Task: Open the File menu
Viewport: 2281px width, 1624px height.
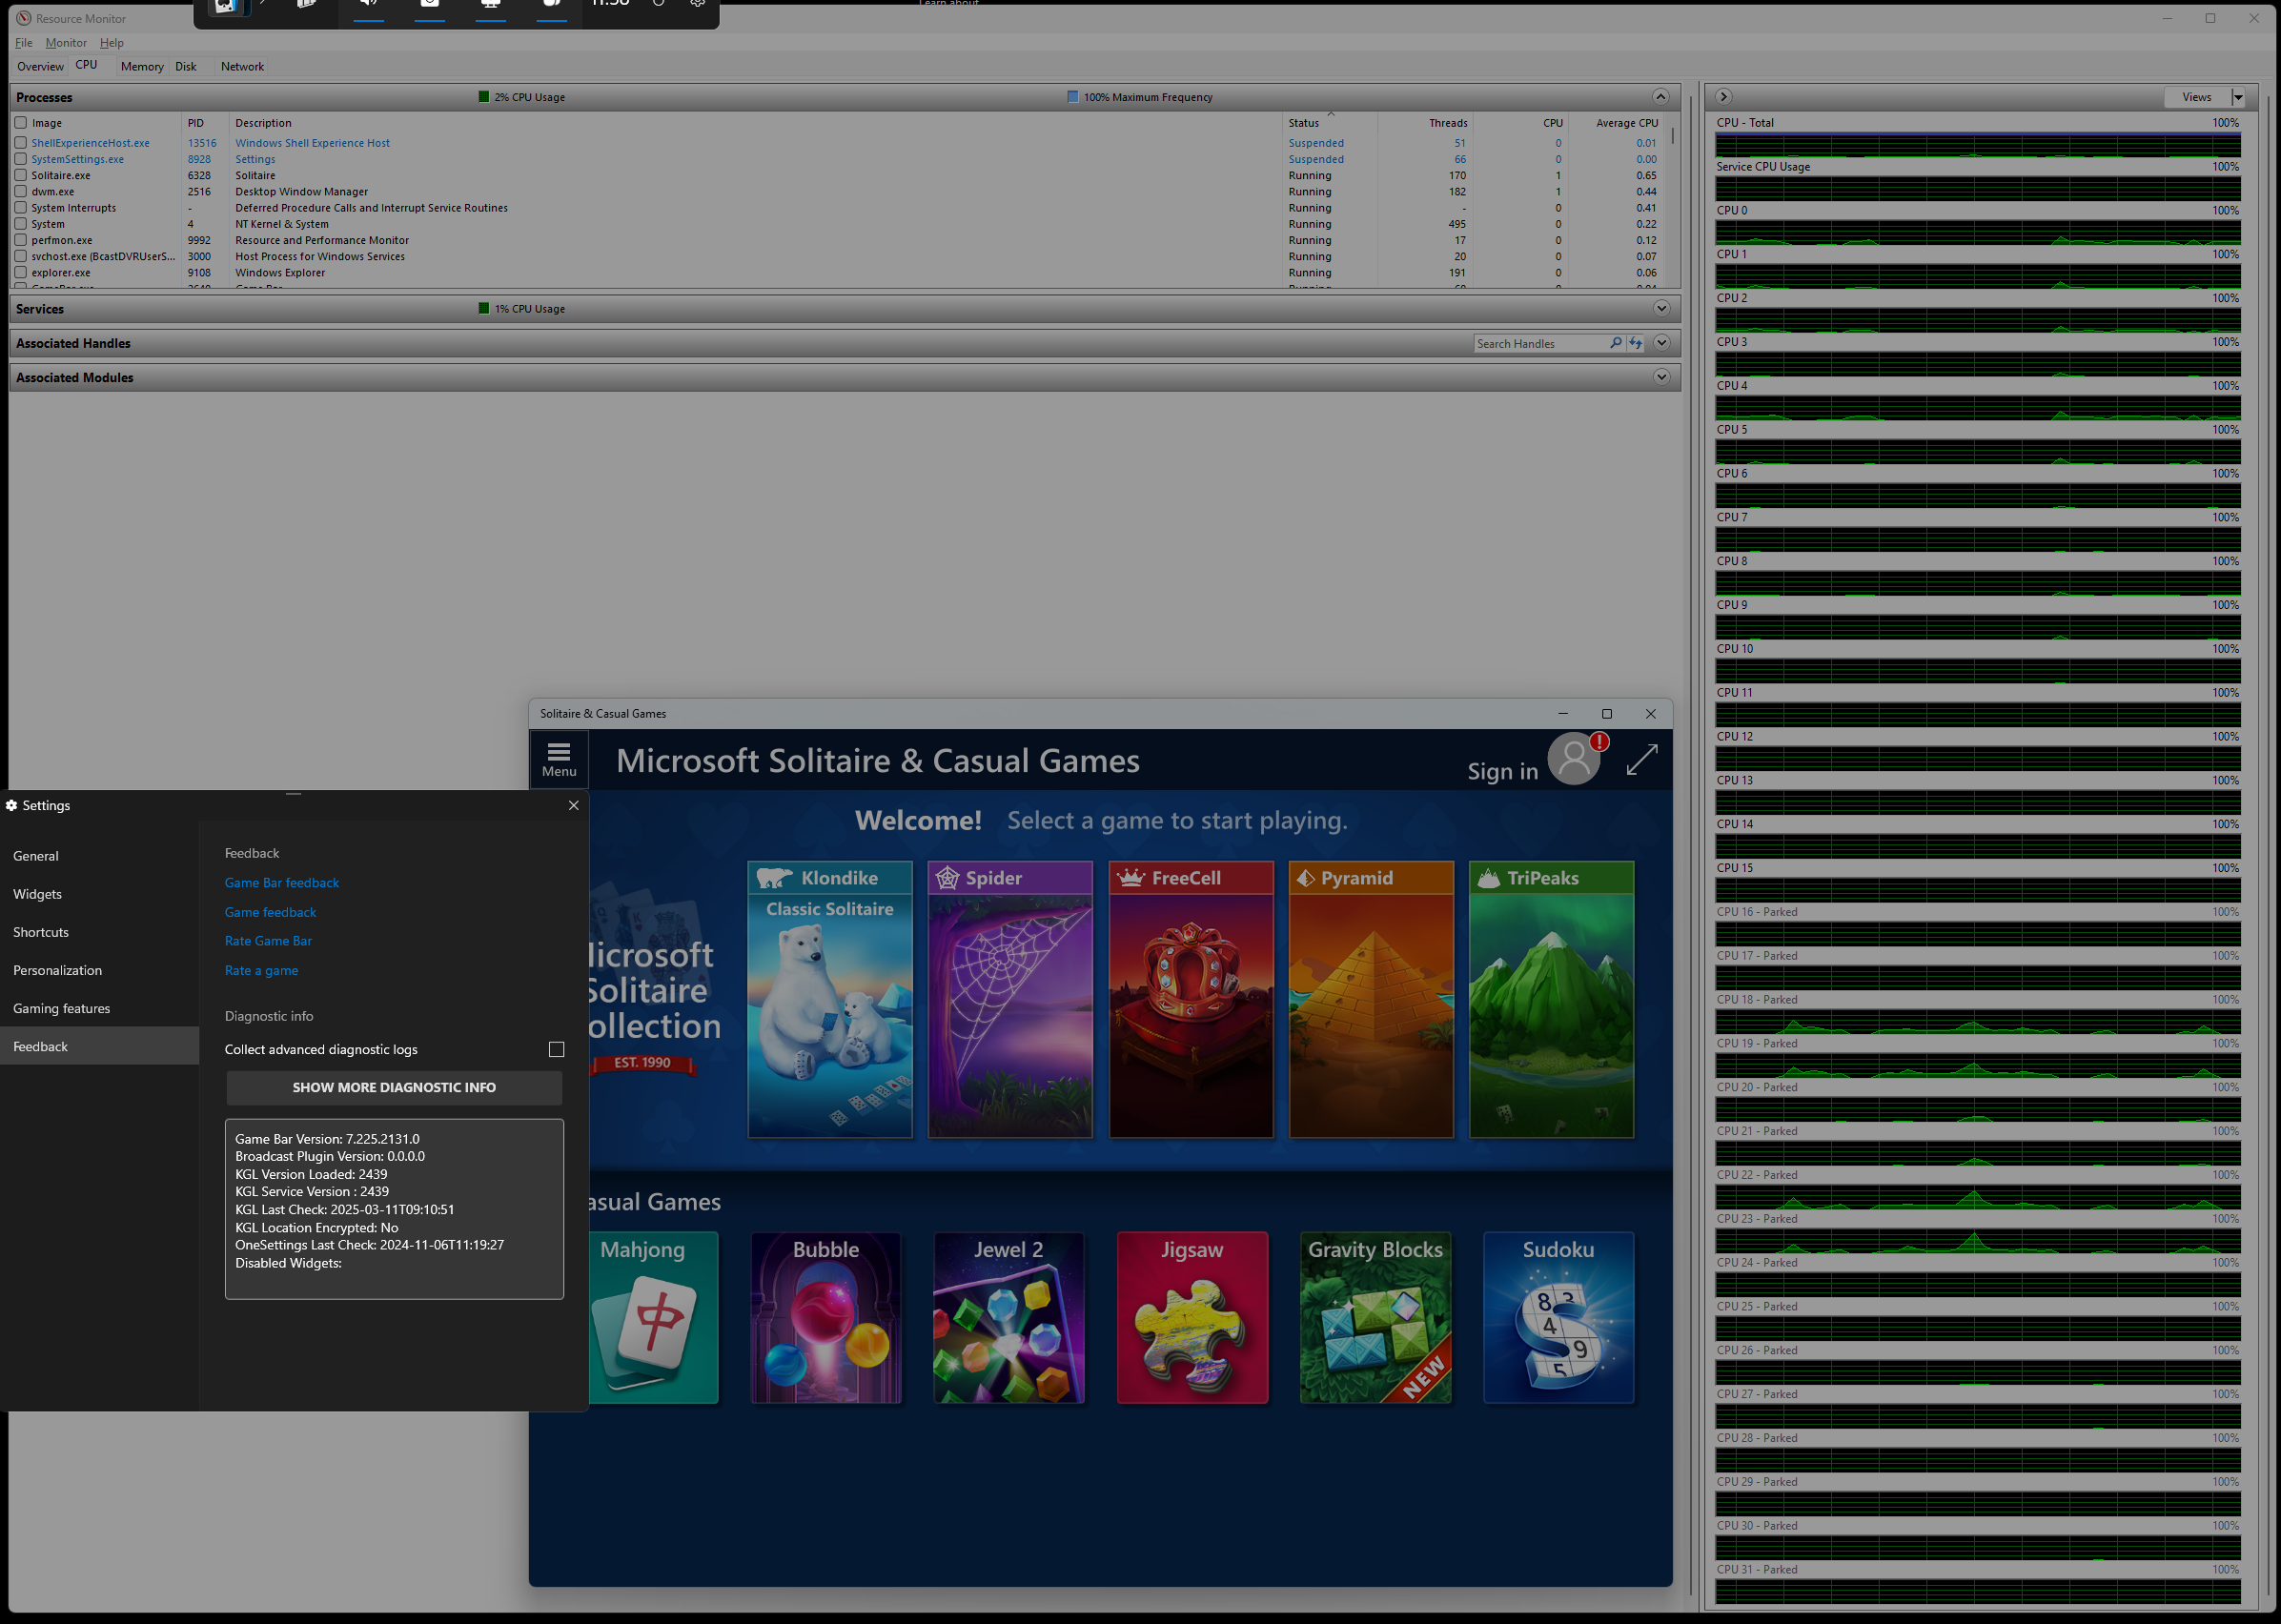Action: coord(24,43)
